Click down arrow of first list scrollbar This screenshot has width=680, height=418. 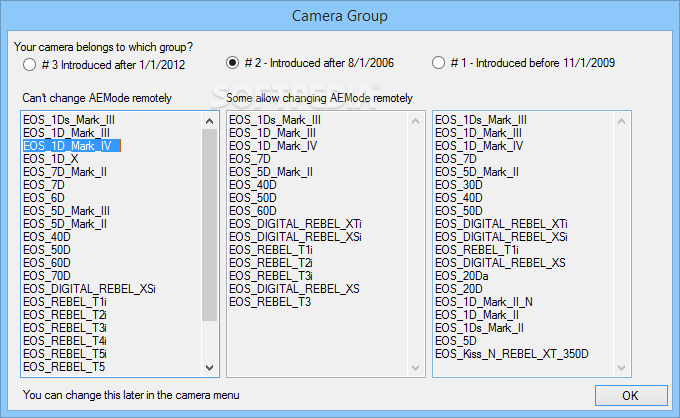(x=209, y=368)
